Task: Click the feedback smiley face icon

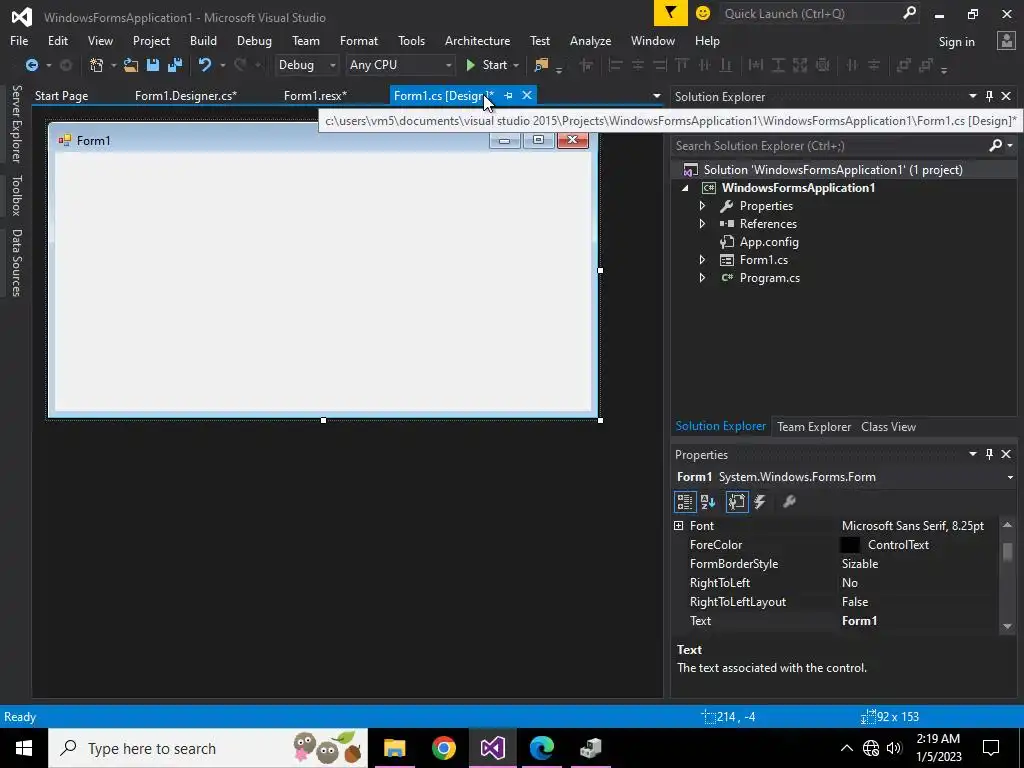Action: [703, 13]
